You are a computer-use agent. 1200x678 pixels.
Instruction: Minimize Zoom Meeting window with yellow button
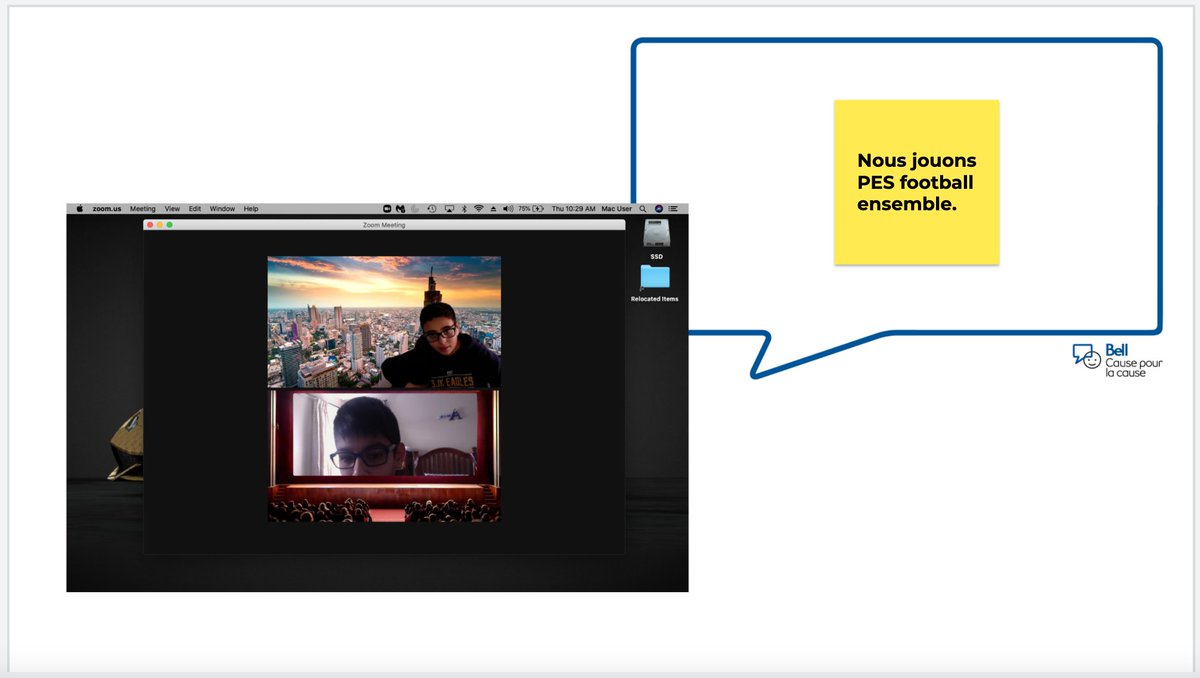[160, 225]
